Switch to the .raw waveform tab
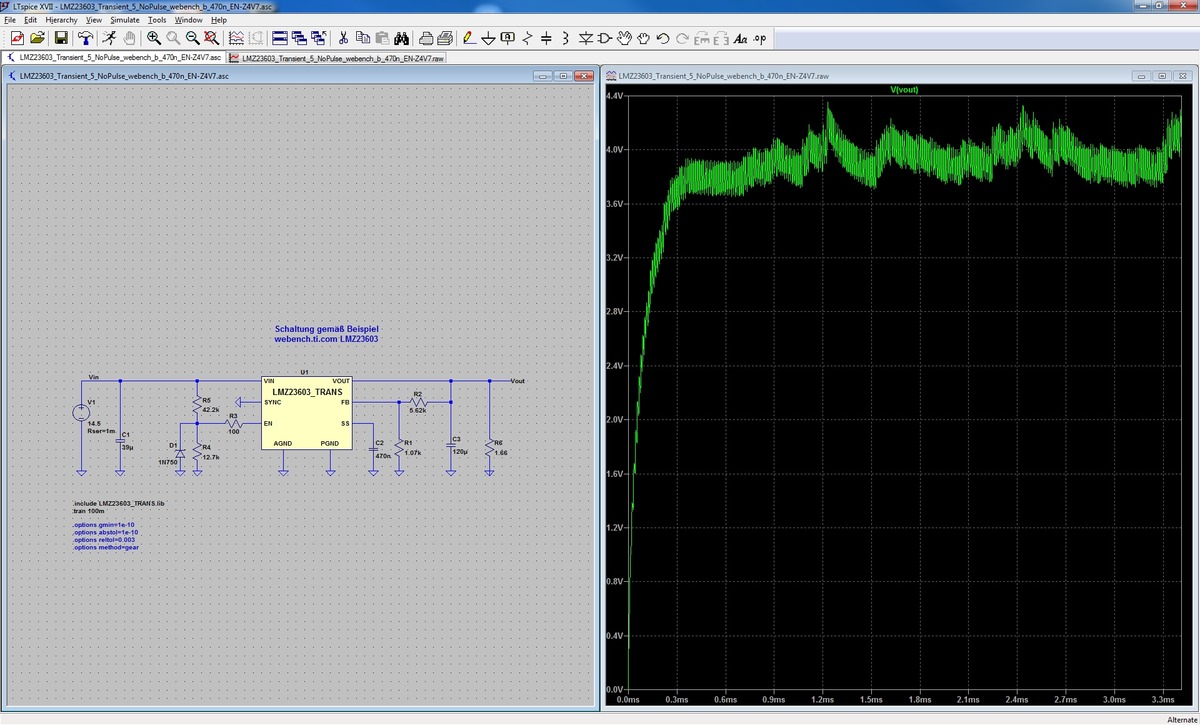 tap(337, 58)
